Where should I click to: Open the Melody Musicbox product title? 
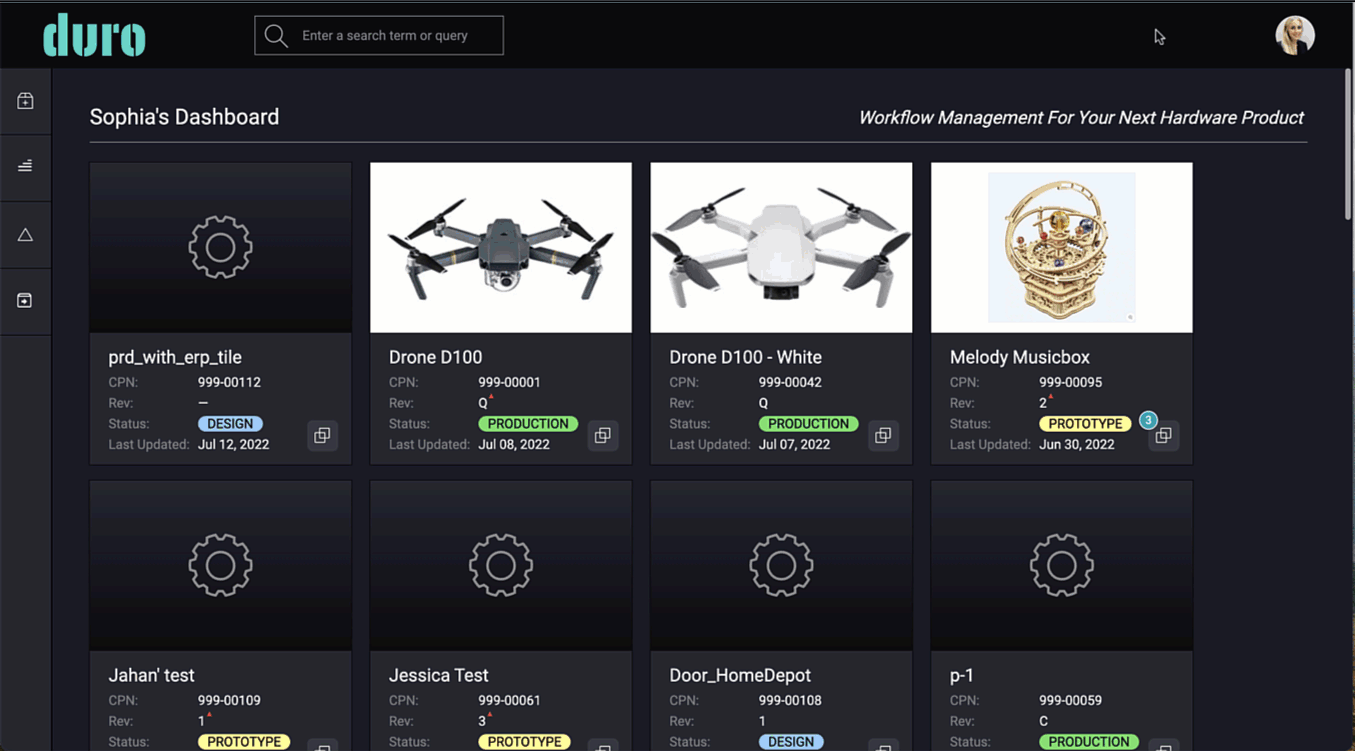pos(1019,357)
